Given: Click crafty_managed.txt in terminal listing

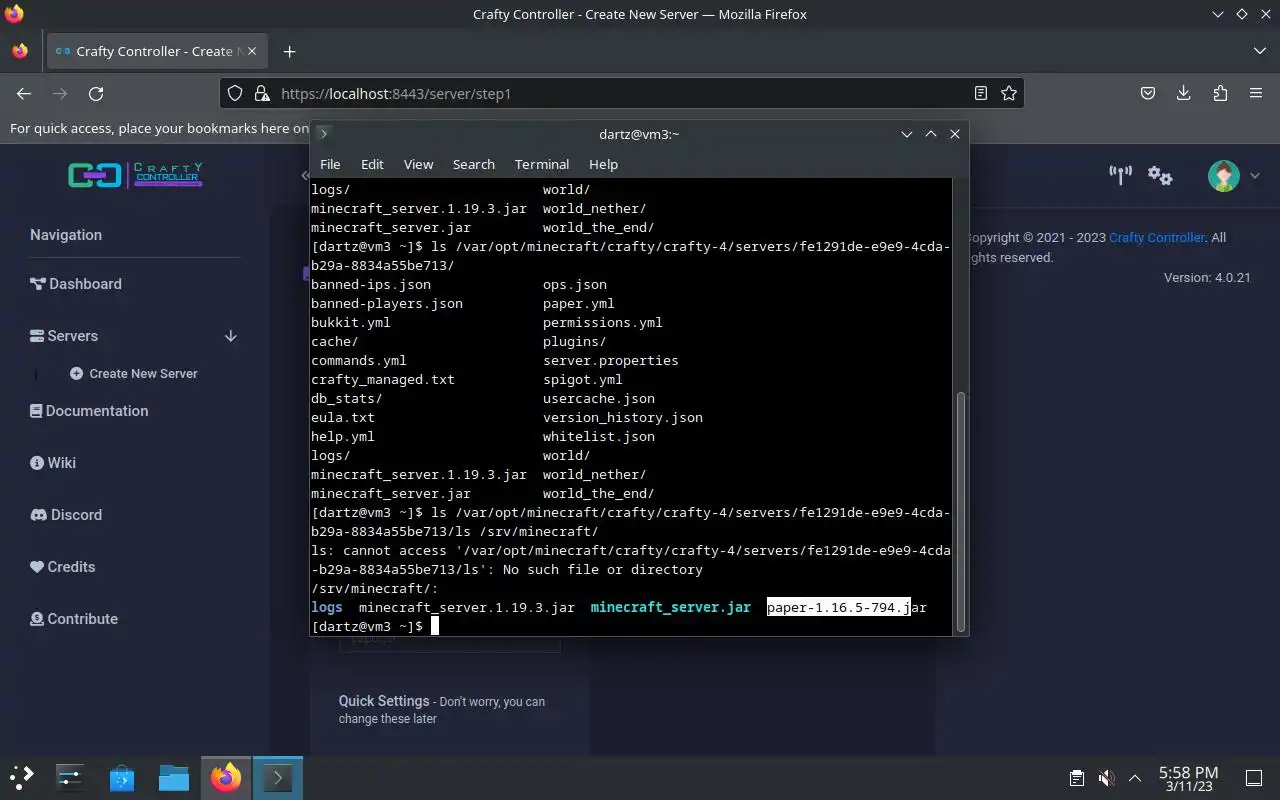Looking at the screenshot, I should coord(383,379).
